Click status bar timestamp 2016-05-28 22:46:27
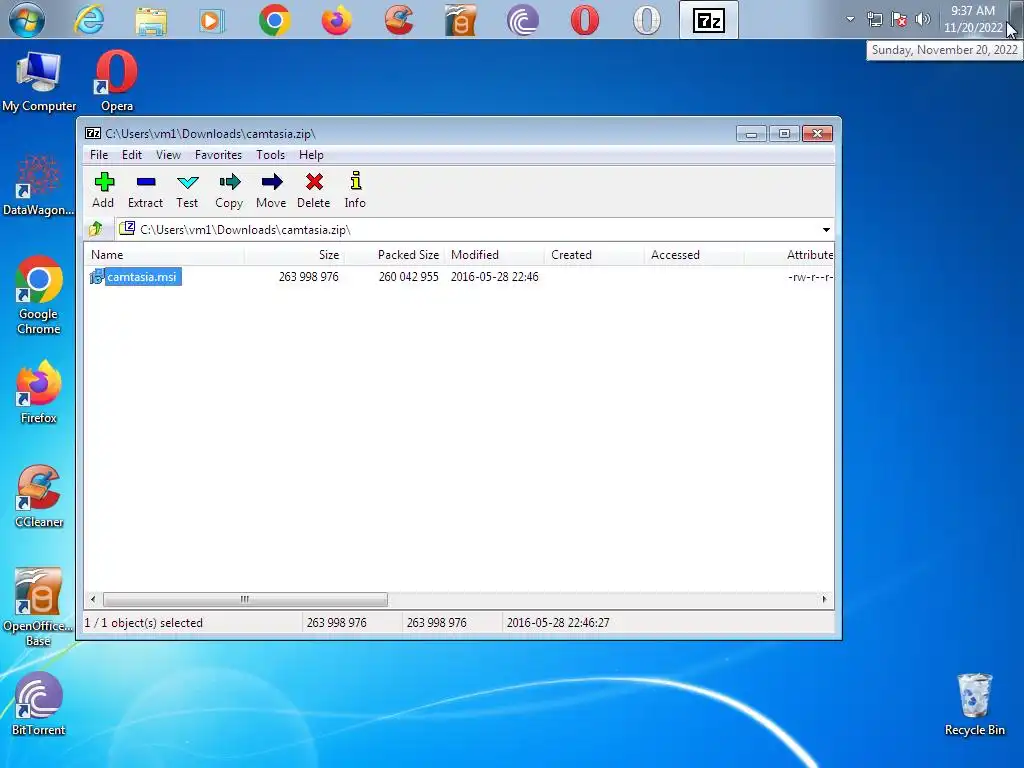The height and width of the screenshot is (768, 1024). (558, 622)
